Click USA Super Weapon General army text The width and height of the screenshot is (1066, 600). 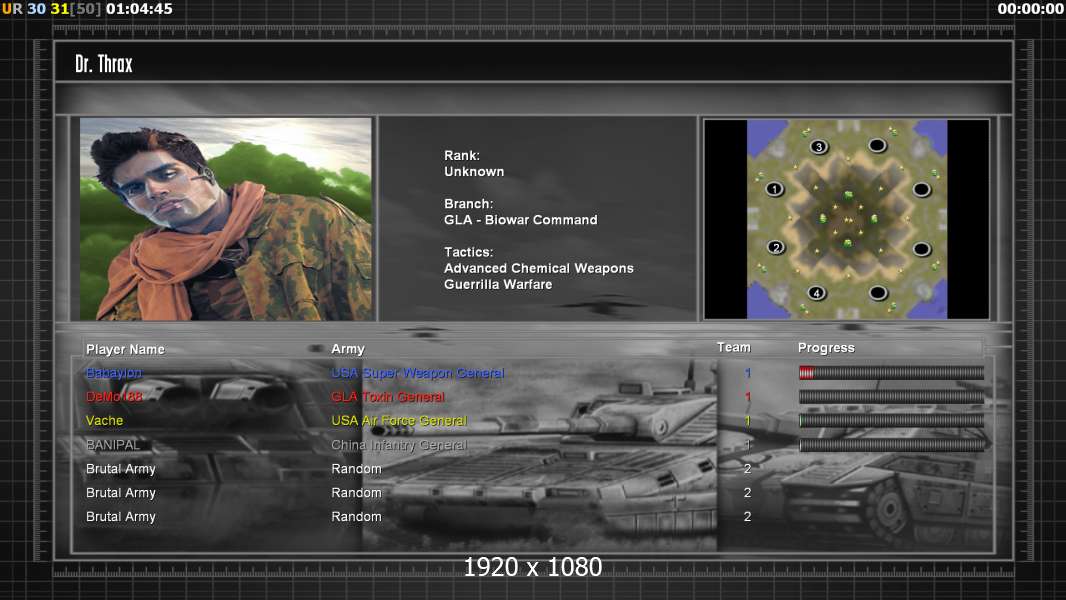click(417, 372)
